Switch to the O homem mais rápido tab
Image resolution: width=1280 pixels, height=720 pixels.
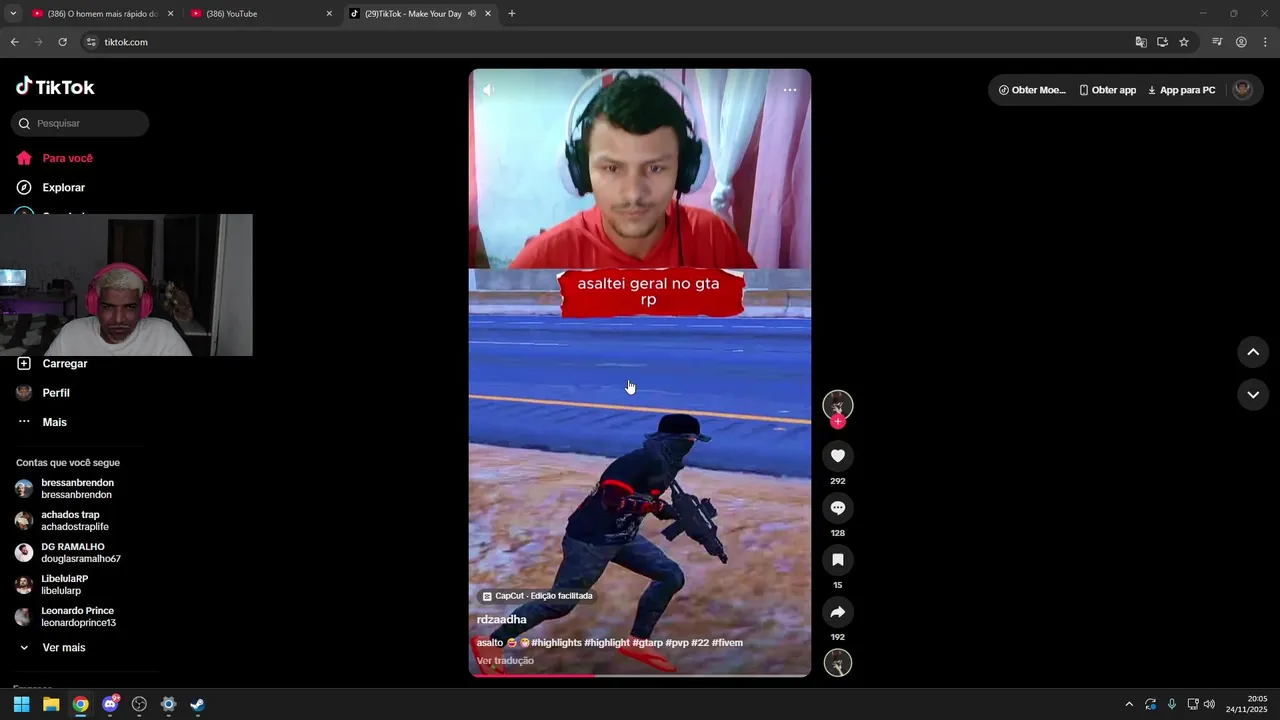(x=102, y=14)
